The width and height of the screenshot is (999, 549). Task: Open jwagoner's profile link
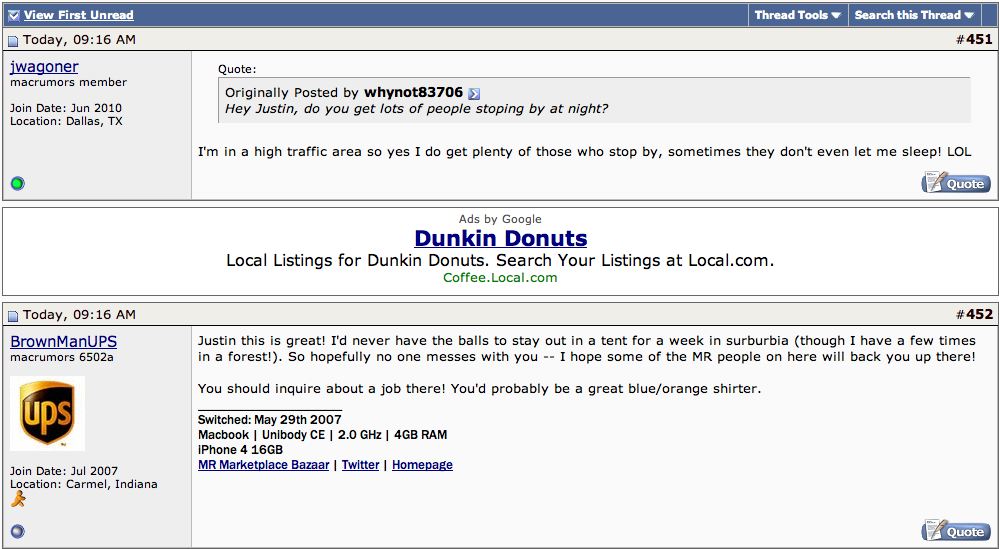point(44,66)
